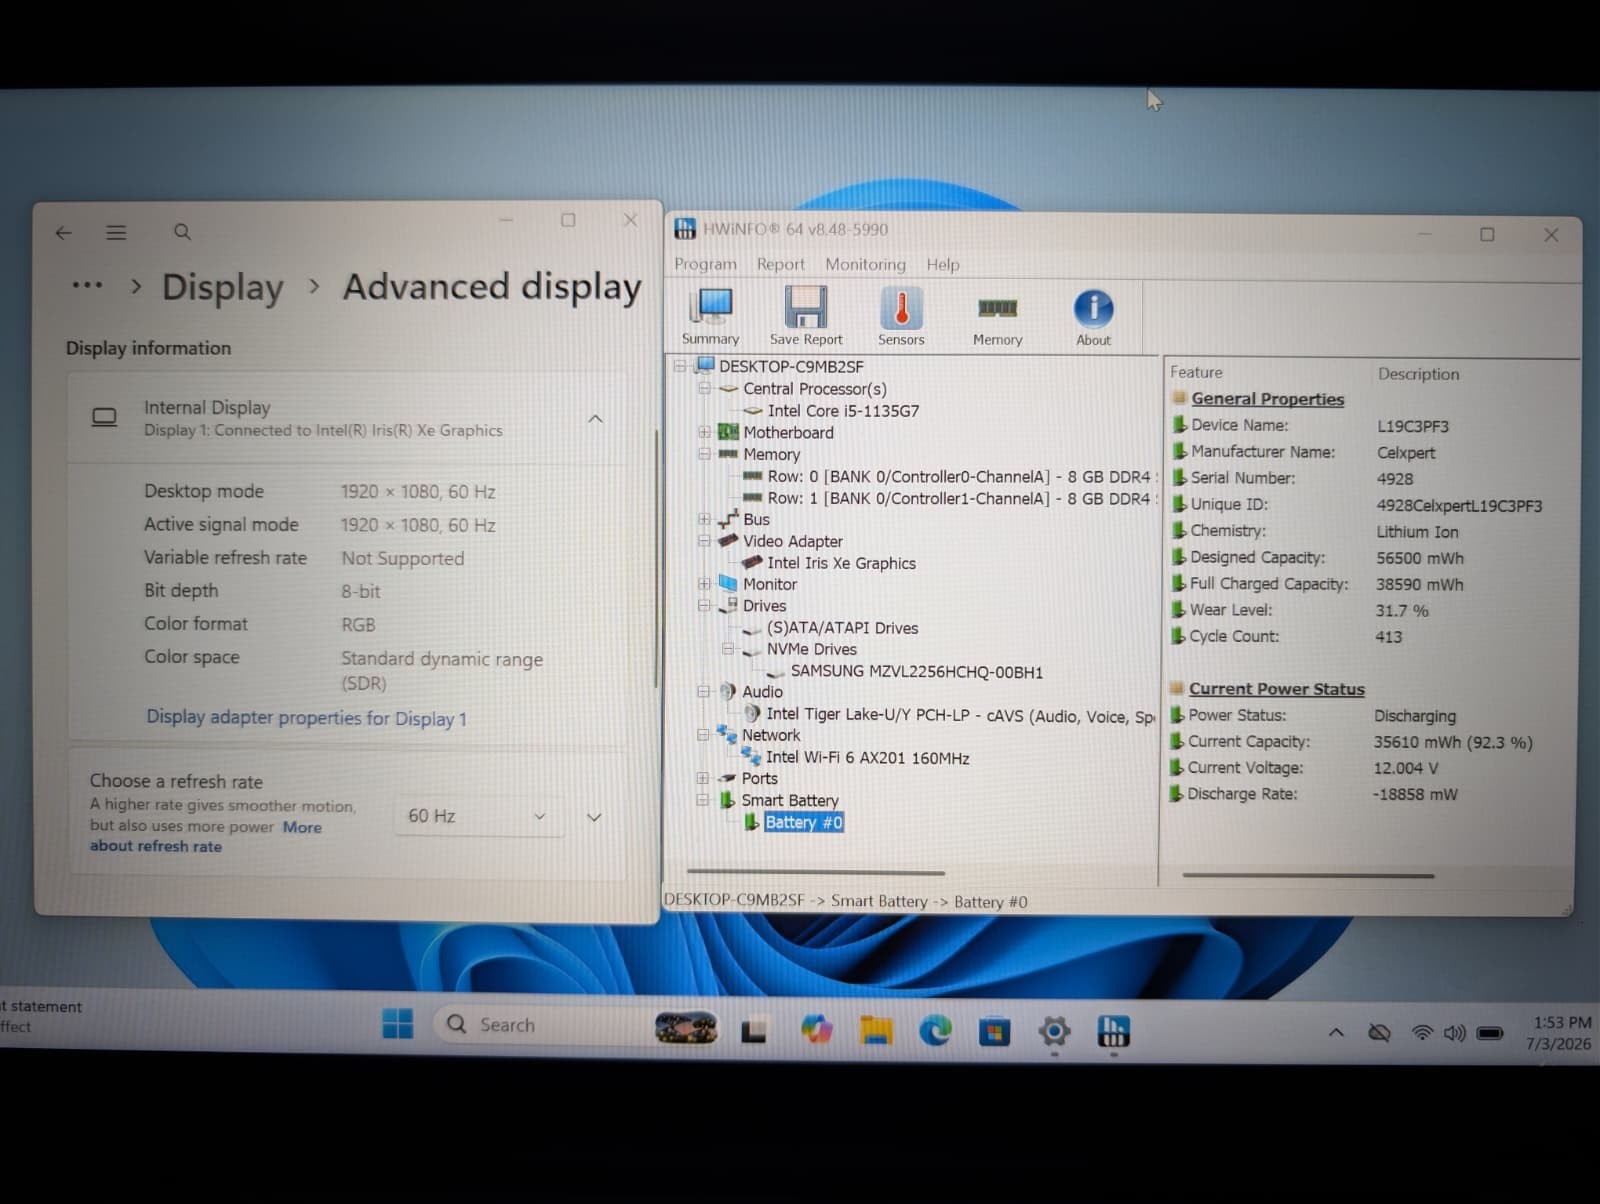
Task: Click More about refresh rate link
Action: click(205, 837)
